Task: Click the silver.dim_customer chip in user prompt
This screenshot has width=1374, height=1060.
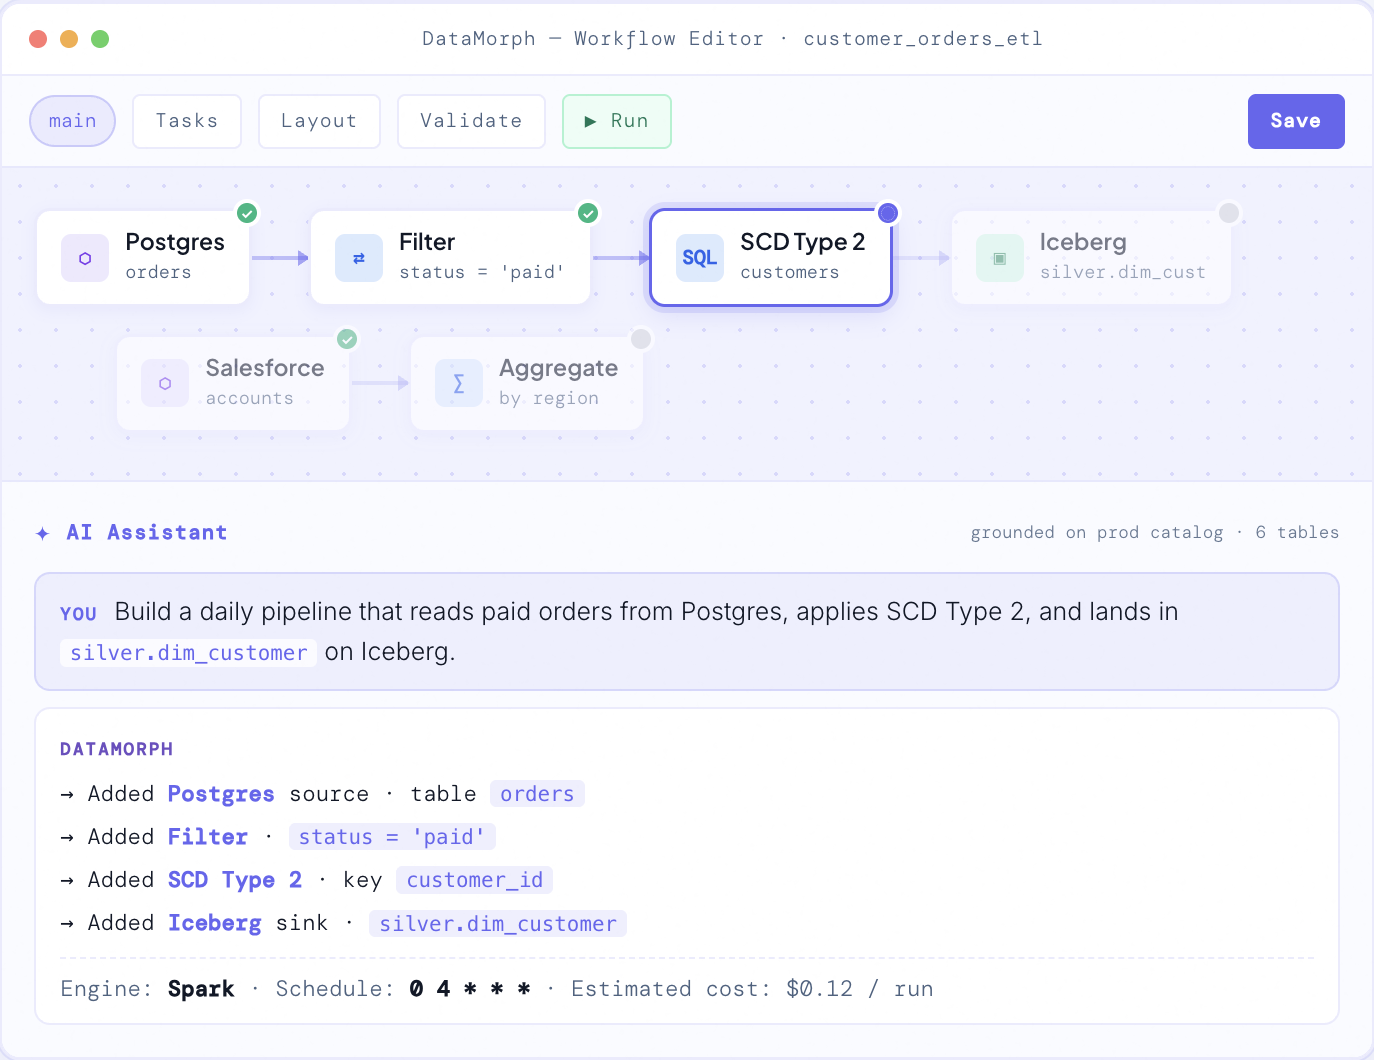Action: [188, 653]
